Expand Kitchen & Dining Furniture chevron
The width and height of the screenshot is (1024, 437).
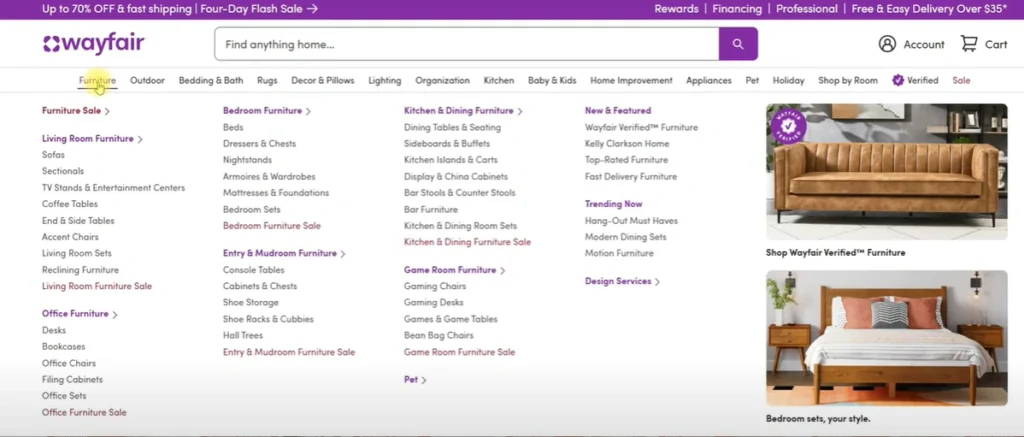[520, 112]
